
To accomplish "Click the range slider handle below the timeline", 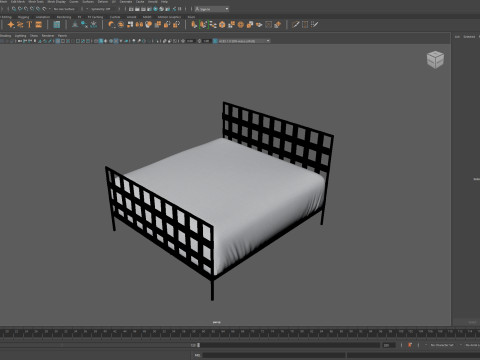I will (x=198, y=345).
